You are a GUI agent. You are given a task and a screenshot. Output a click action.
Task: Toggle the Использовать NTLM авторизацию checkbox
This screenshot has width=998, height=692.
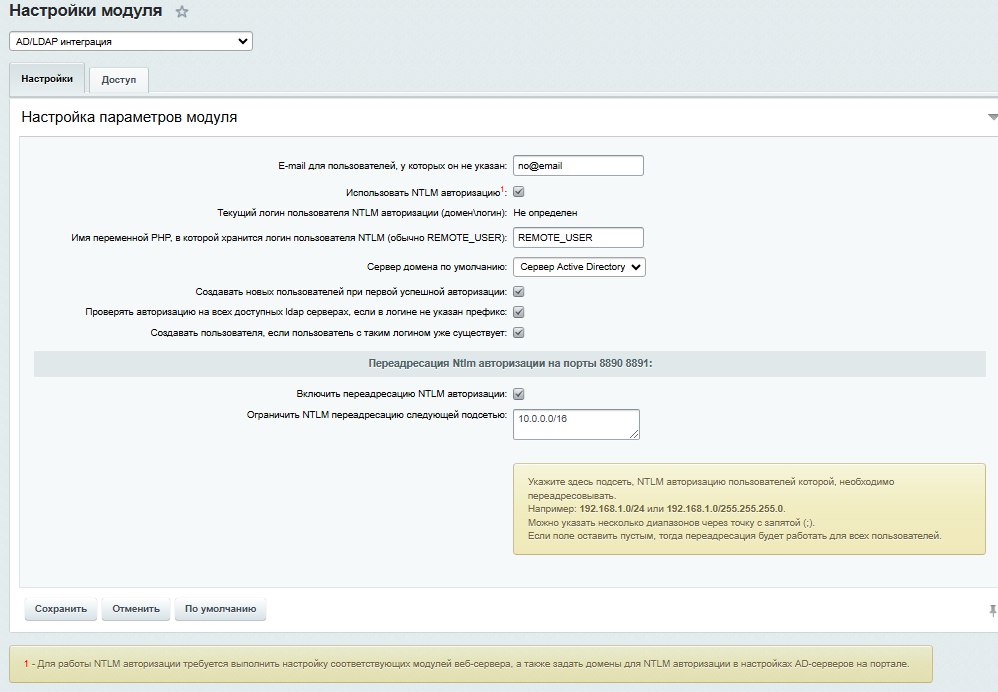click(x=519, y=192)
